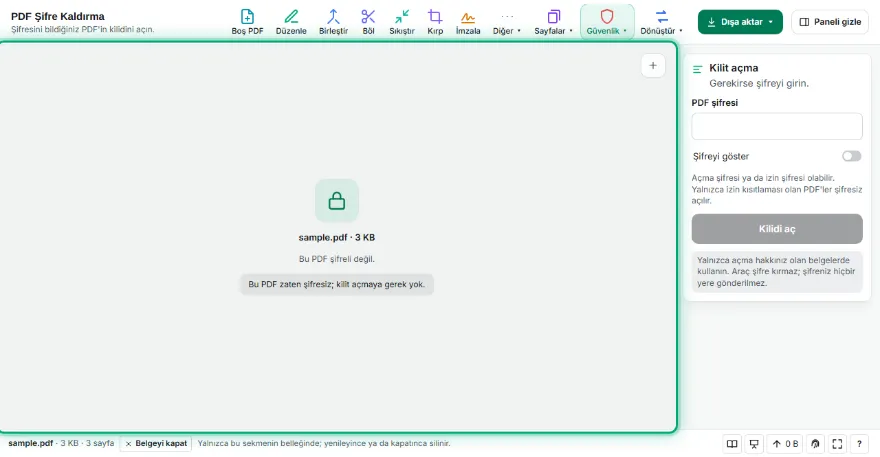880x457 pixels.
Task: Start the presentation mode icon
Action: 754,444
